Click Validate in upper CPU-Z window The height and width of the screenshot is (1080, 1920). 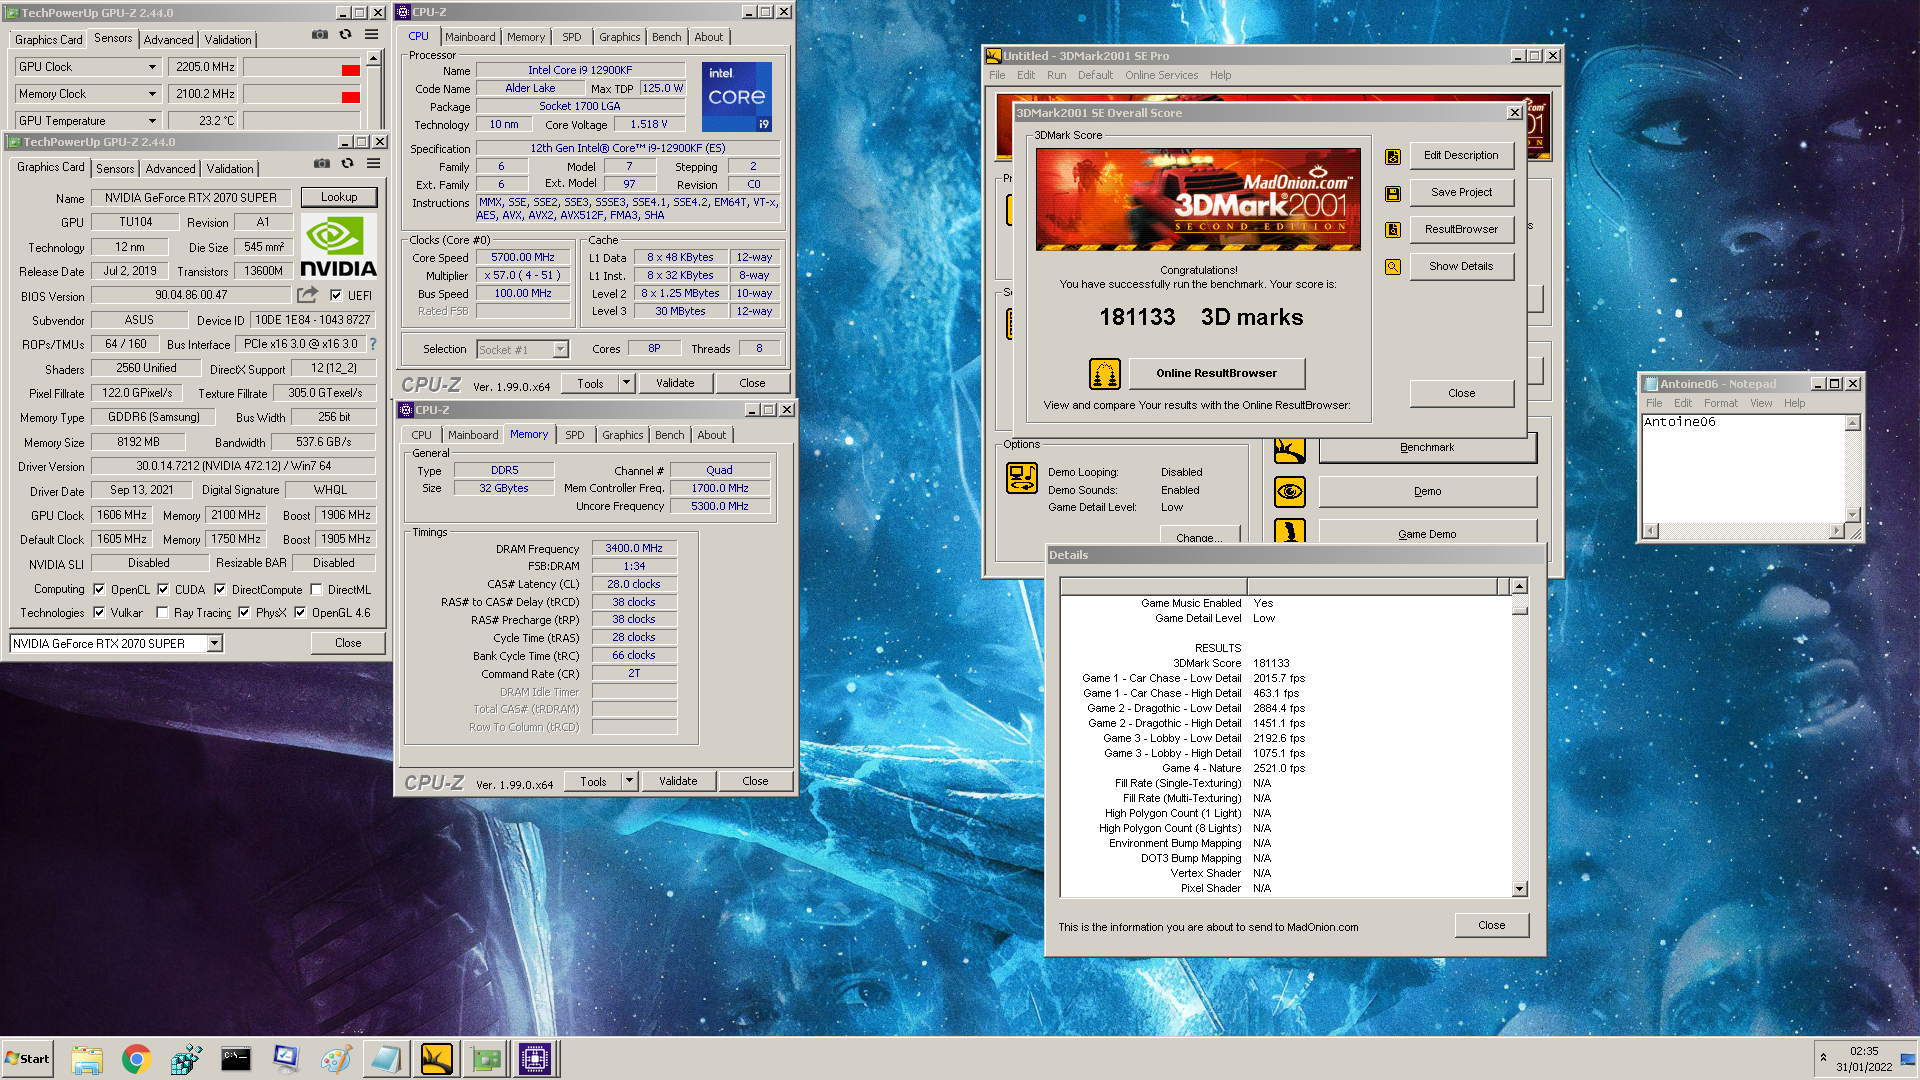(675, 383)
